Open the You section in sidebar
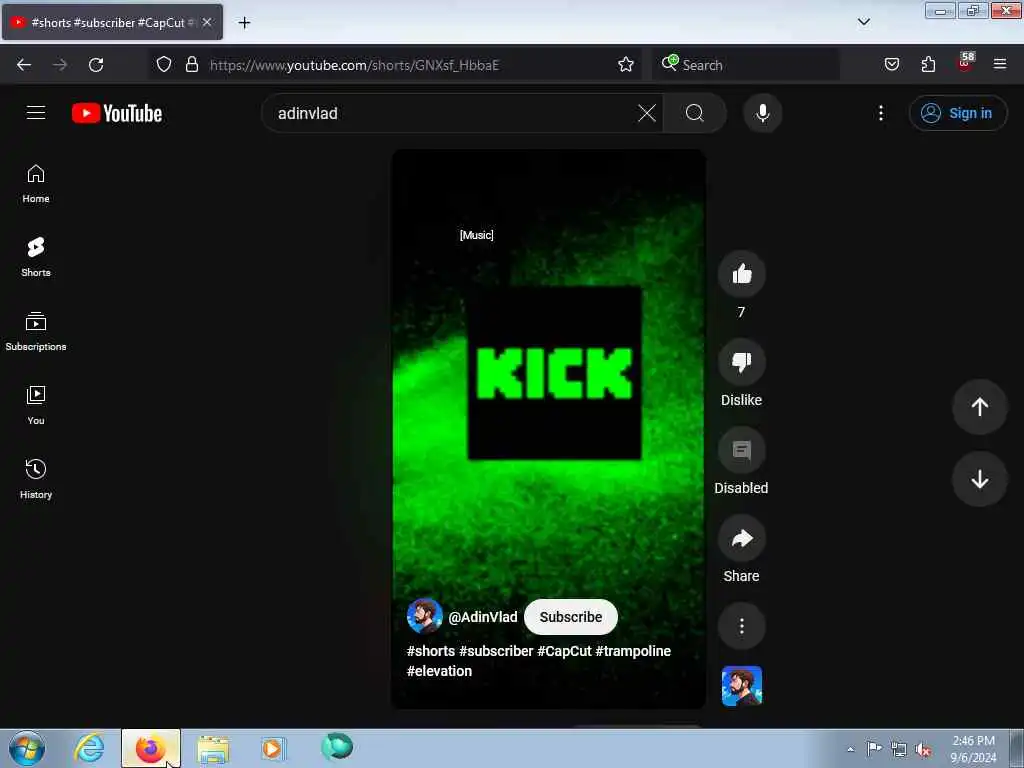The height and width of the screenshot is (768, 1024). pyautogui.click(x=36, y=406)
